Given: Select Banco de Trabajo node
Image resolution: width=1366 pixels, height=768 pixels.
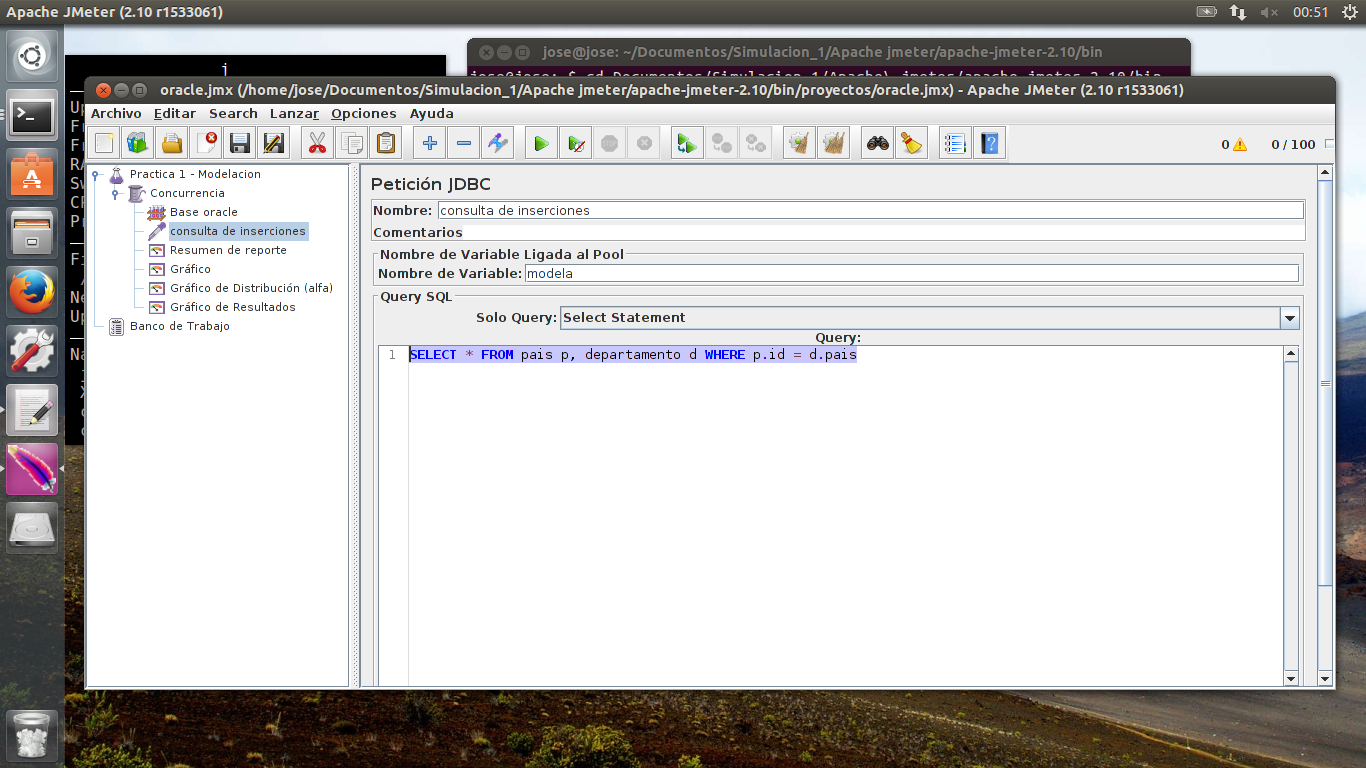Looking at the screenshot, I should click(180, 326).
